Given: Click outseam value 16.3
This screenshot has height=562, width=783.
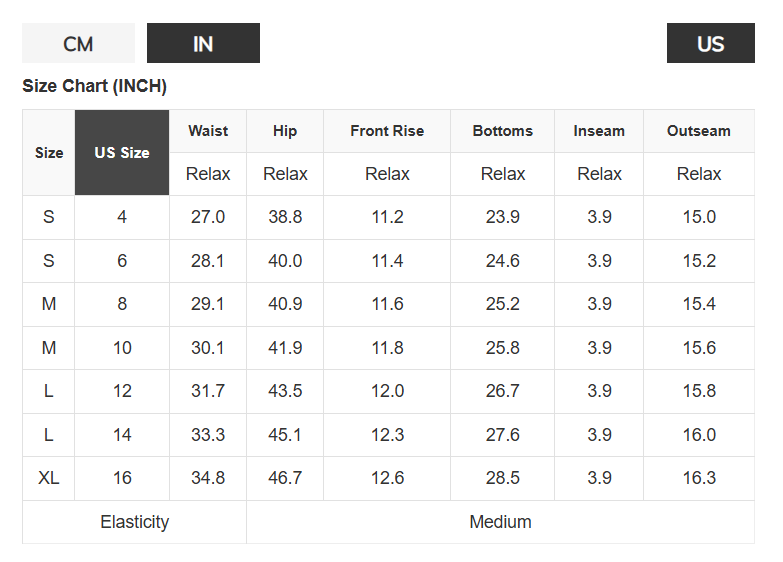Looking at the screenshot, I should coord(699,478).
